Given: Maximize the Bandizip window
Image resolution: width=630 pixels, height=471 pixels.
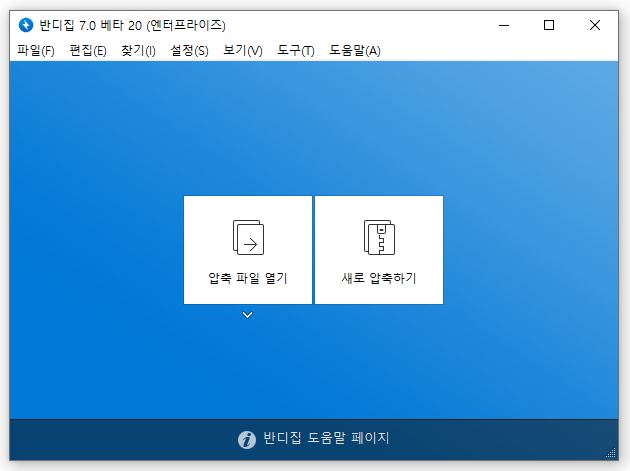Looking at the screenshot, I should coord(549,25).
